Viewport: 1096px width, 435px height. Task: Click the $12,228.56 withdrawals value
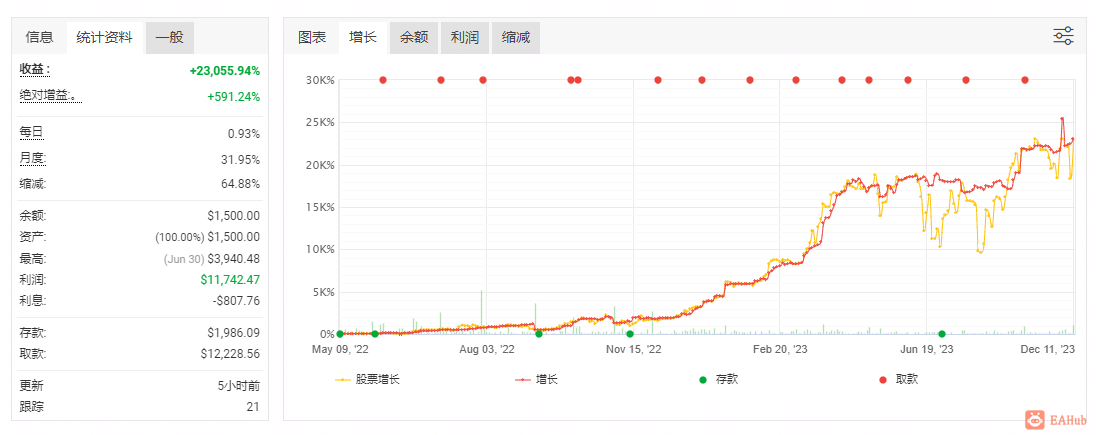[x=230, y=354]
